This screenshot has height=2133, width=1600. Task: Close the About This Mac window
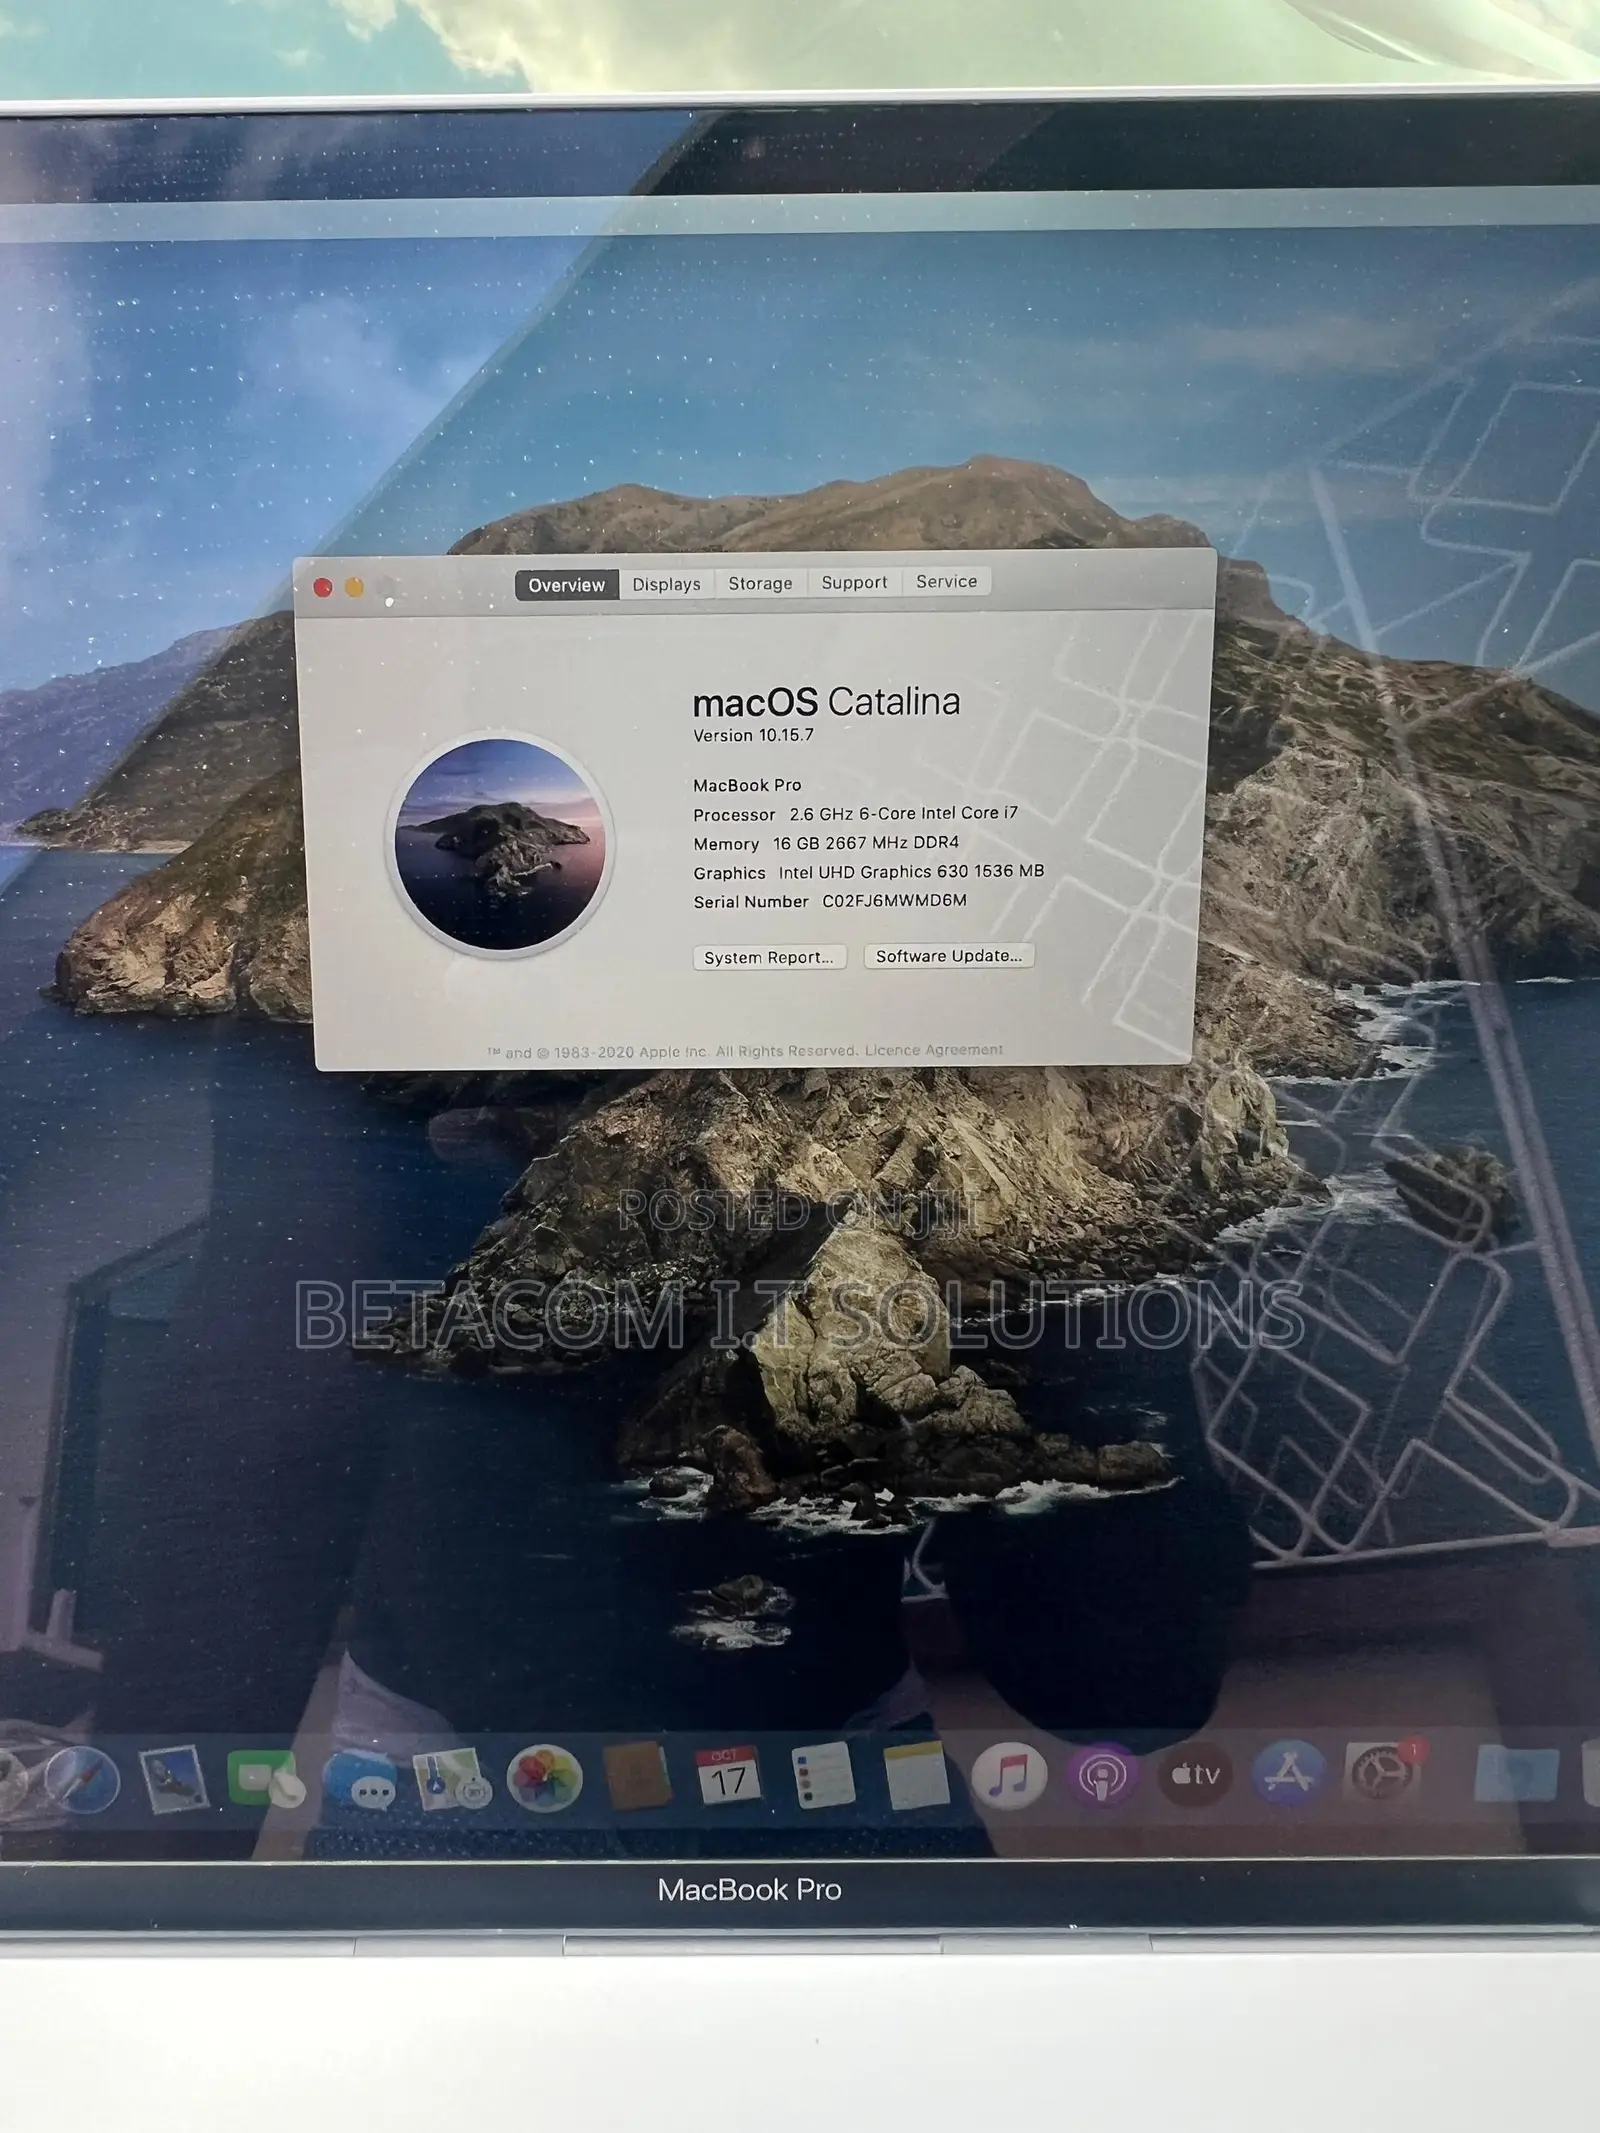click(323, 588)
